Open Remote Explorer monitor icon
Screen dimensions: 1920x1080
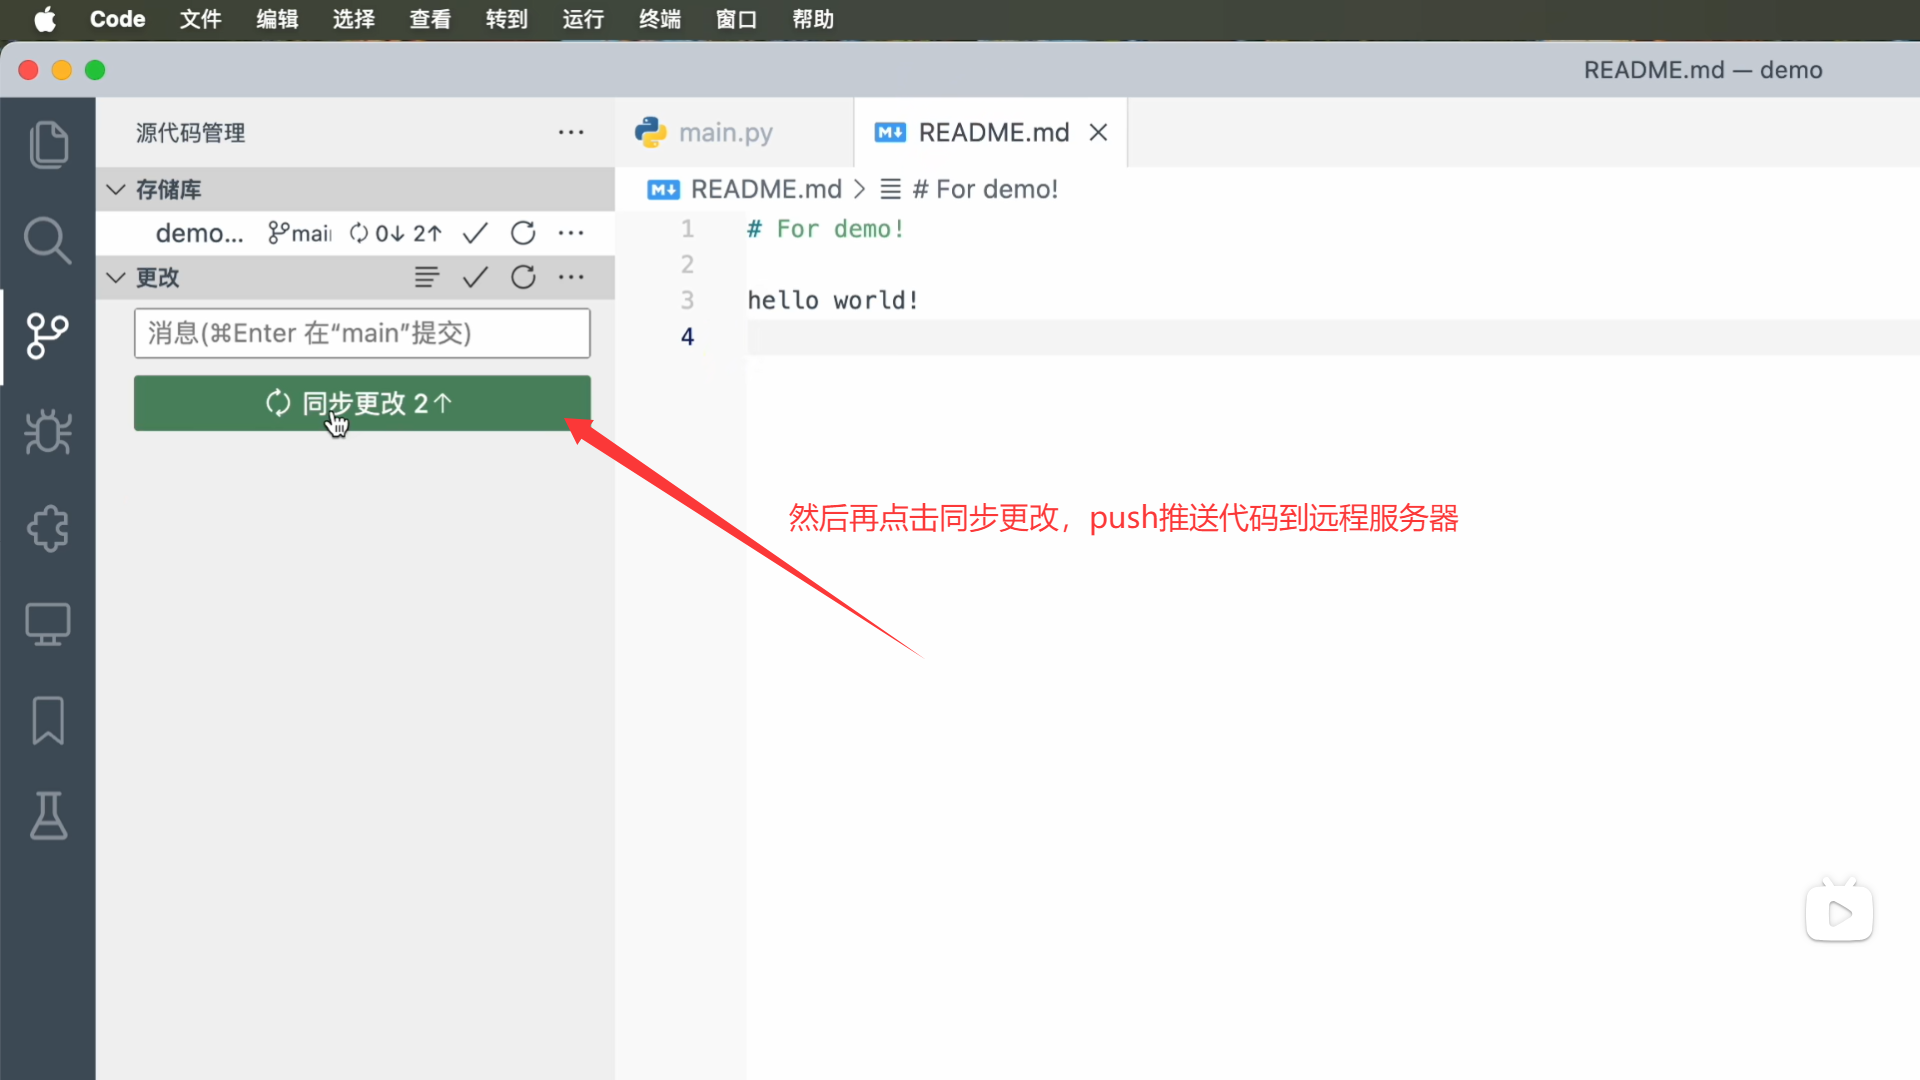48,624
